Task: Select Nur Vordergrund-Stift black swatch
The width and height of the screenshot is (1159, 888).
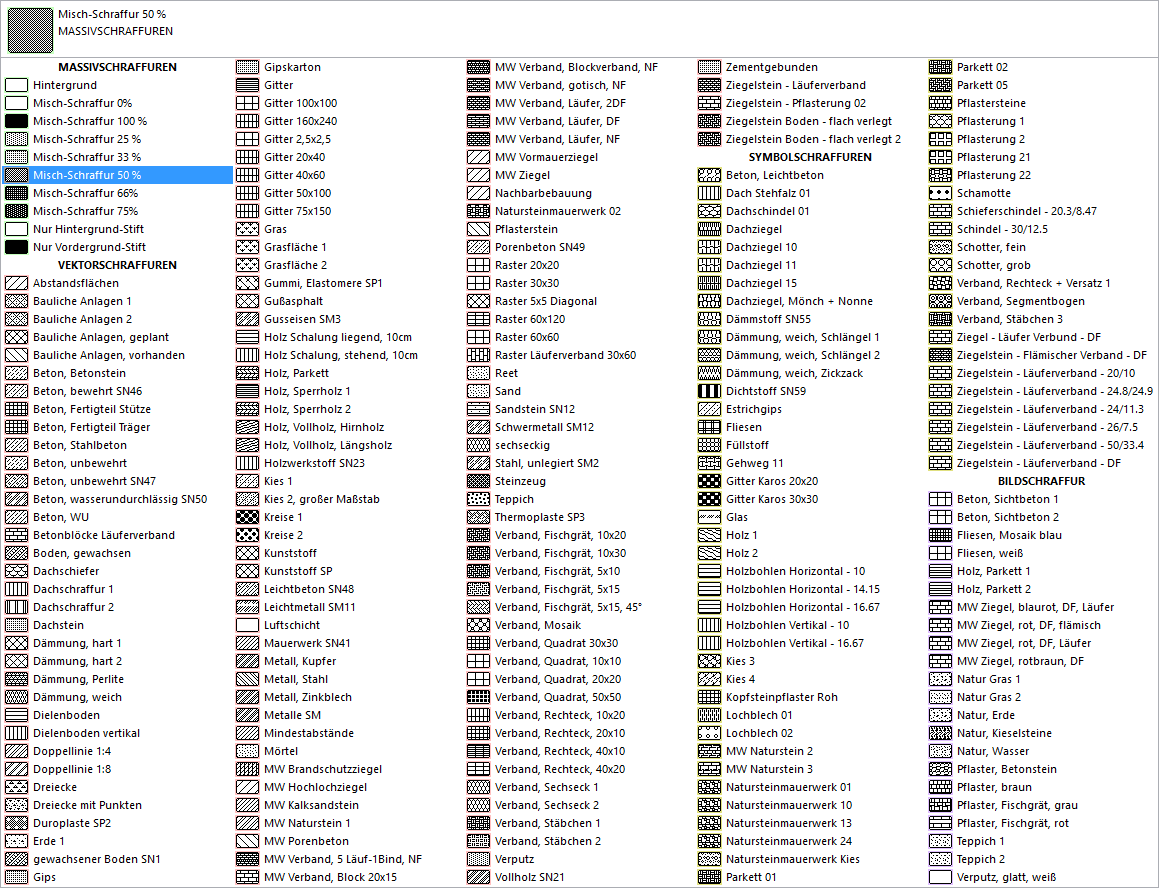Action: click(16, 247)
